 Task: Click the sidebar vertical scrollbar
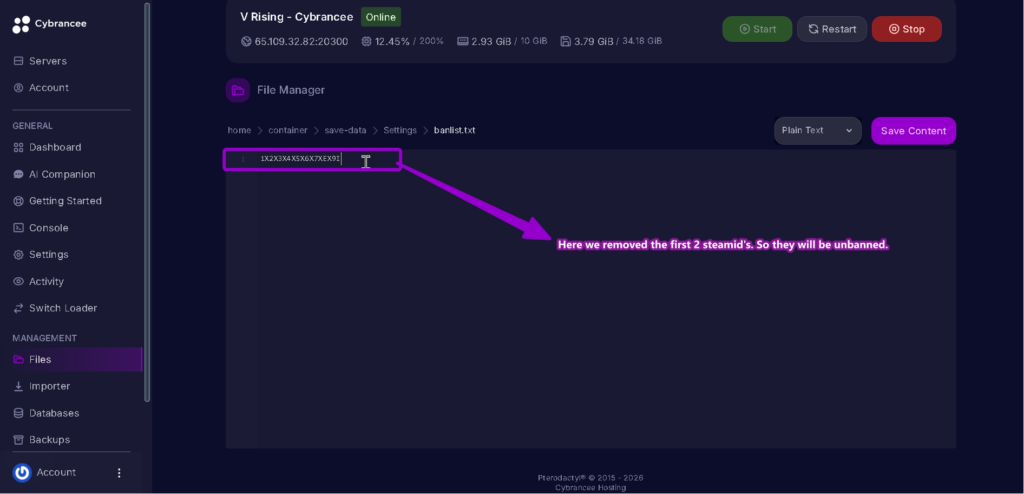point(147,203)
